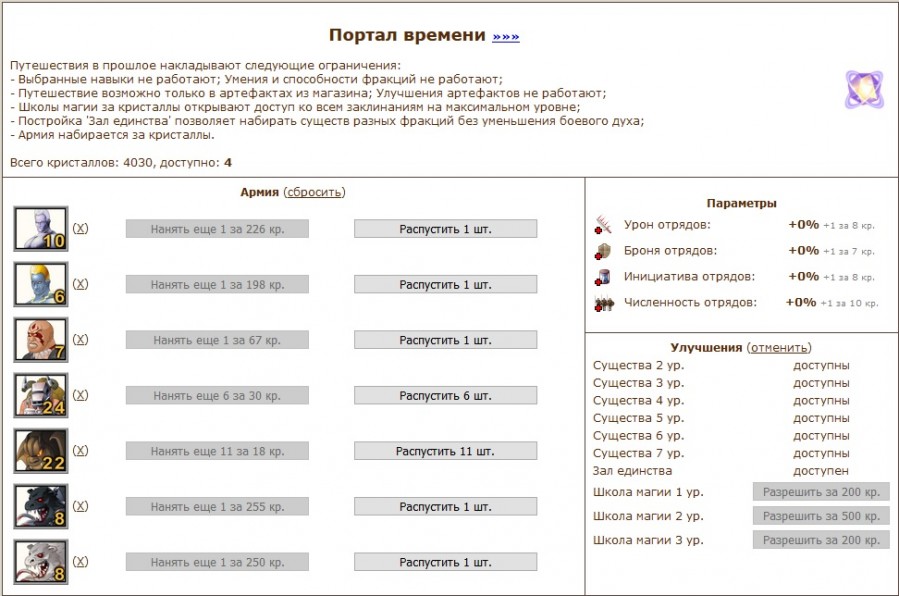Viewport: 899px width, 596px height.
Task: Remove unit with 6 creatures via (X)
Action: [80, 284]
